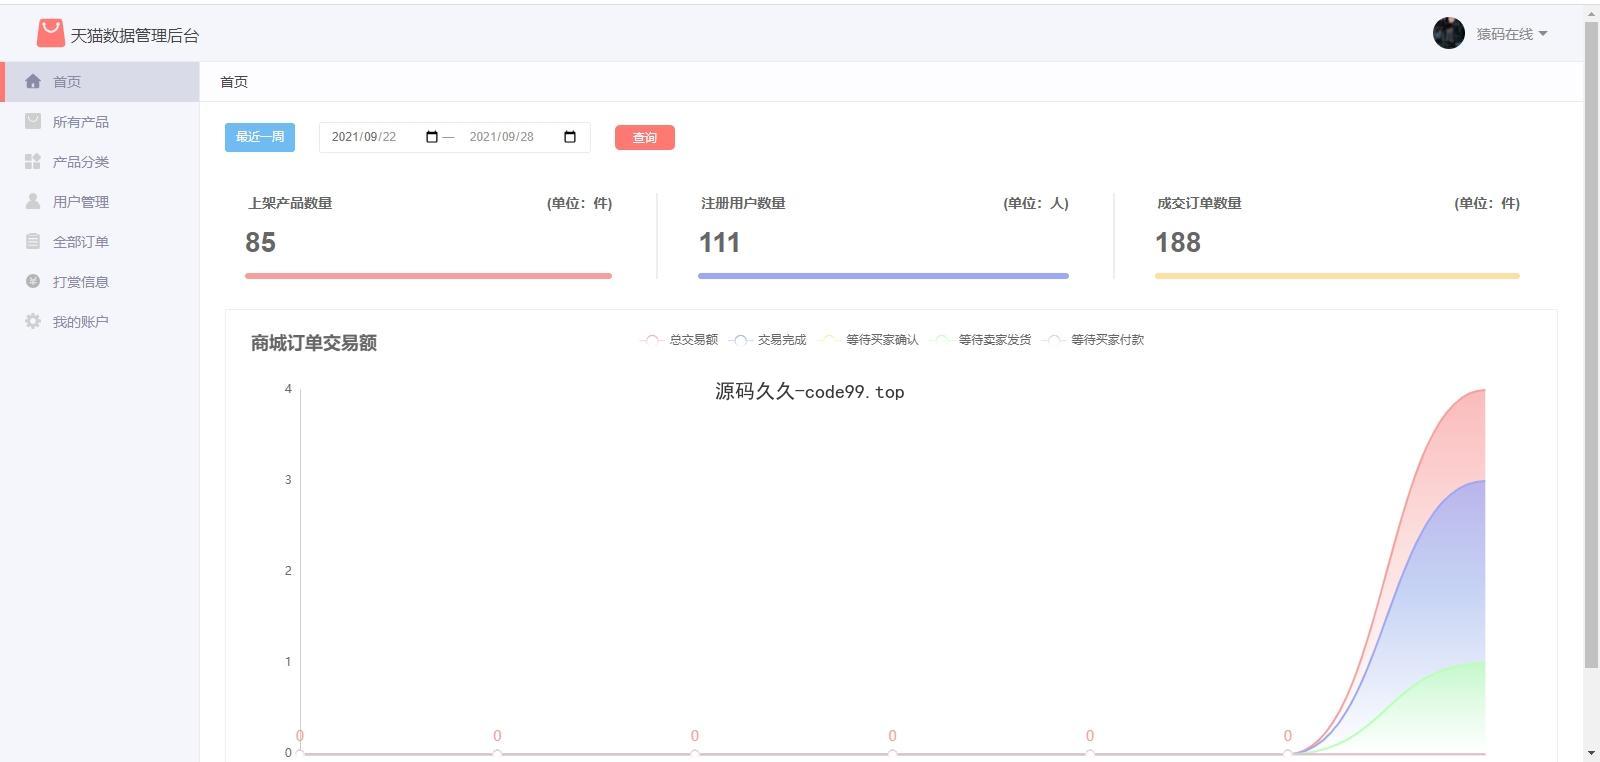Screen dimensions: 1600x762
Task: Click the Tmall shopping bag logo
Action: (x=50, y=33)
